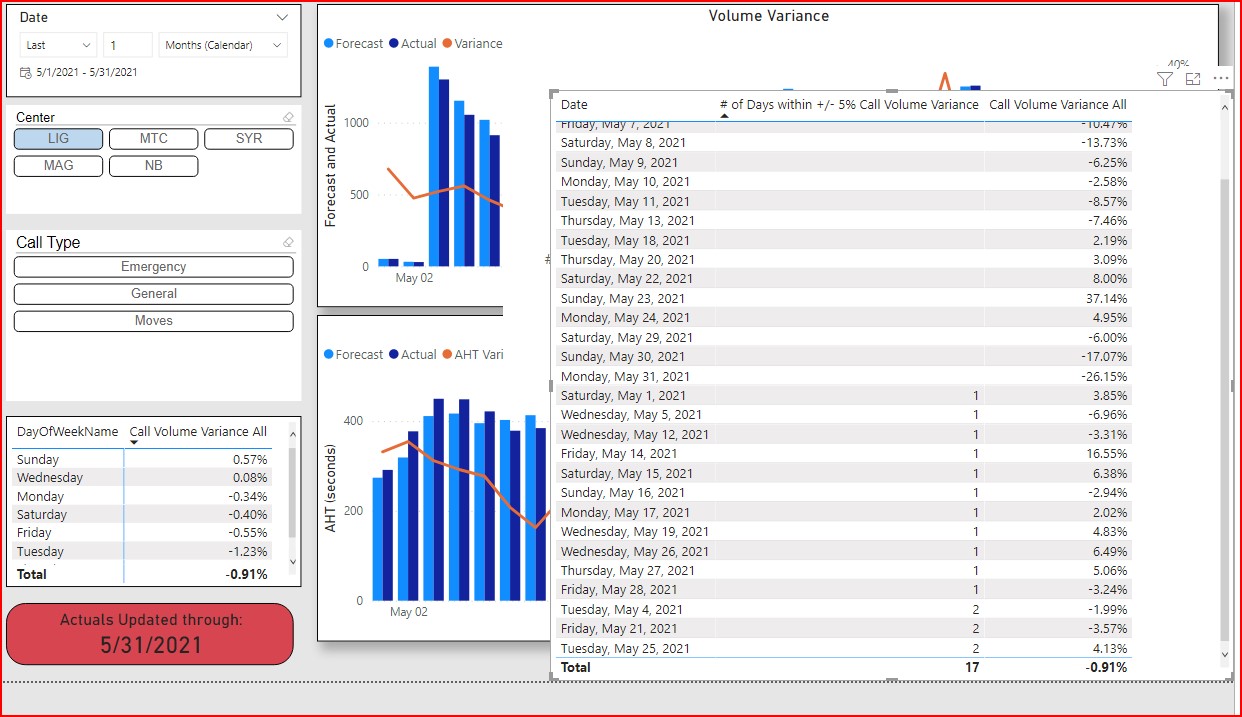Viewport: 1242px width, 717px height.
Task: Sort by the Date column header
Action: [574, 104]
